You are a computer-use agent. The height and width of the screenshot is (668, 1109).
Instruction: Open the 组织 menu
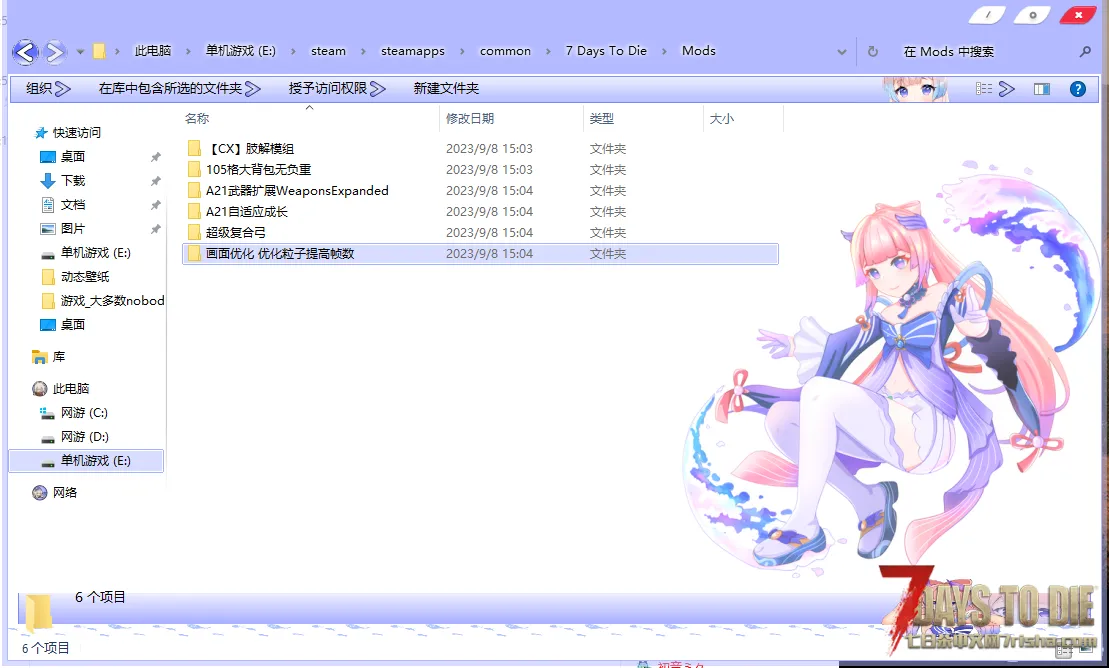tap(48, 88)
